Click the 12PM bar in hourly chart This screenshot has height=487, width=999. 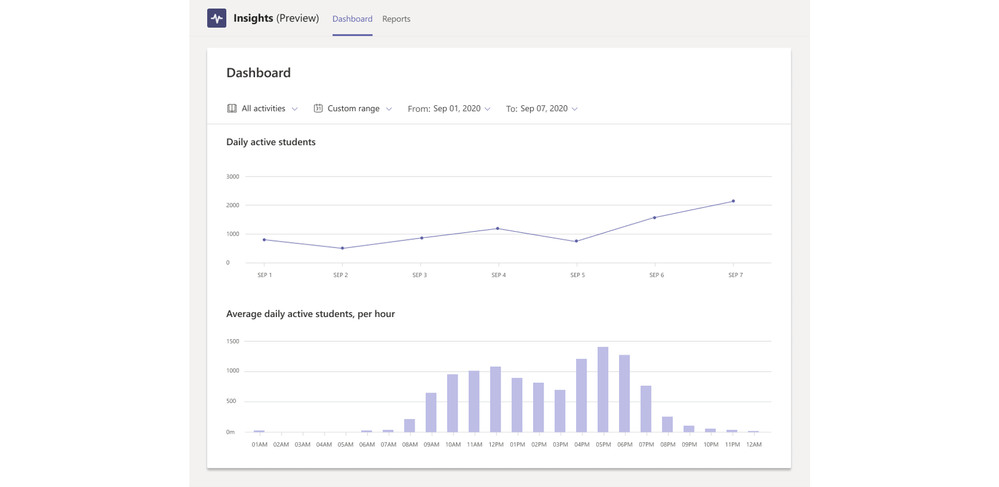pos(495,399)
